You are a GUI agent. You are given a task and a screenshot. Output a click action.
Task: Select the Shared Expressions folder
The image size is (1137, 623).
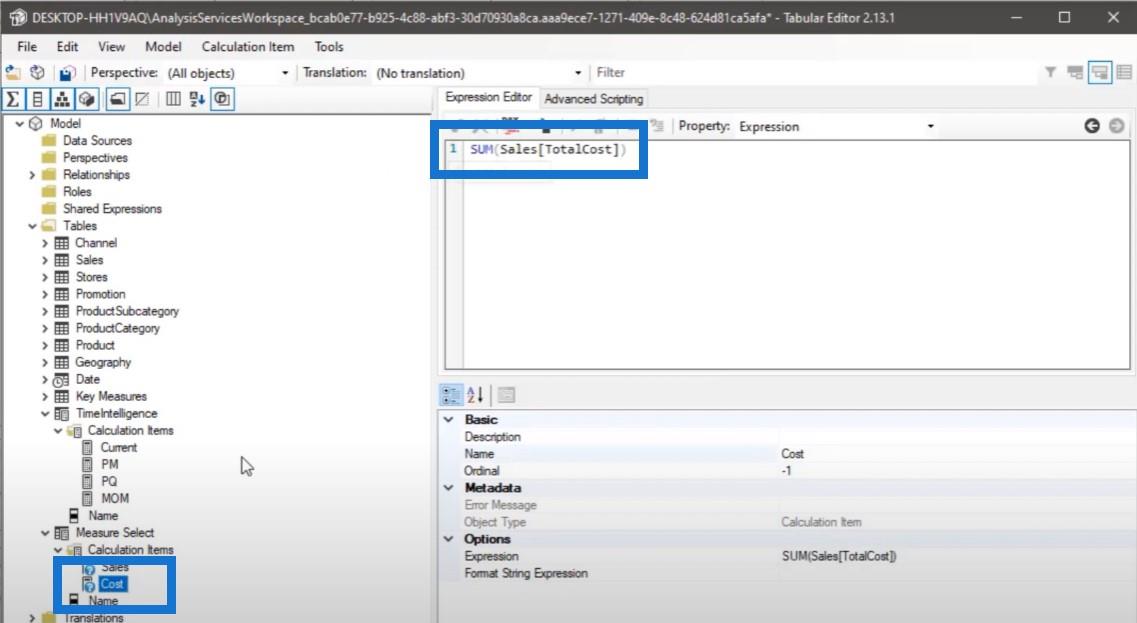click(112, 209)
